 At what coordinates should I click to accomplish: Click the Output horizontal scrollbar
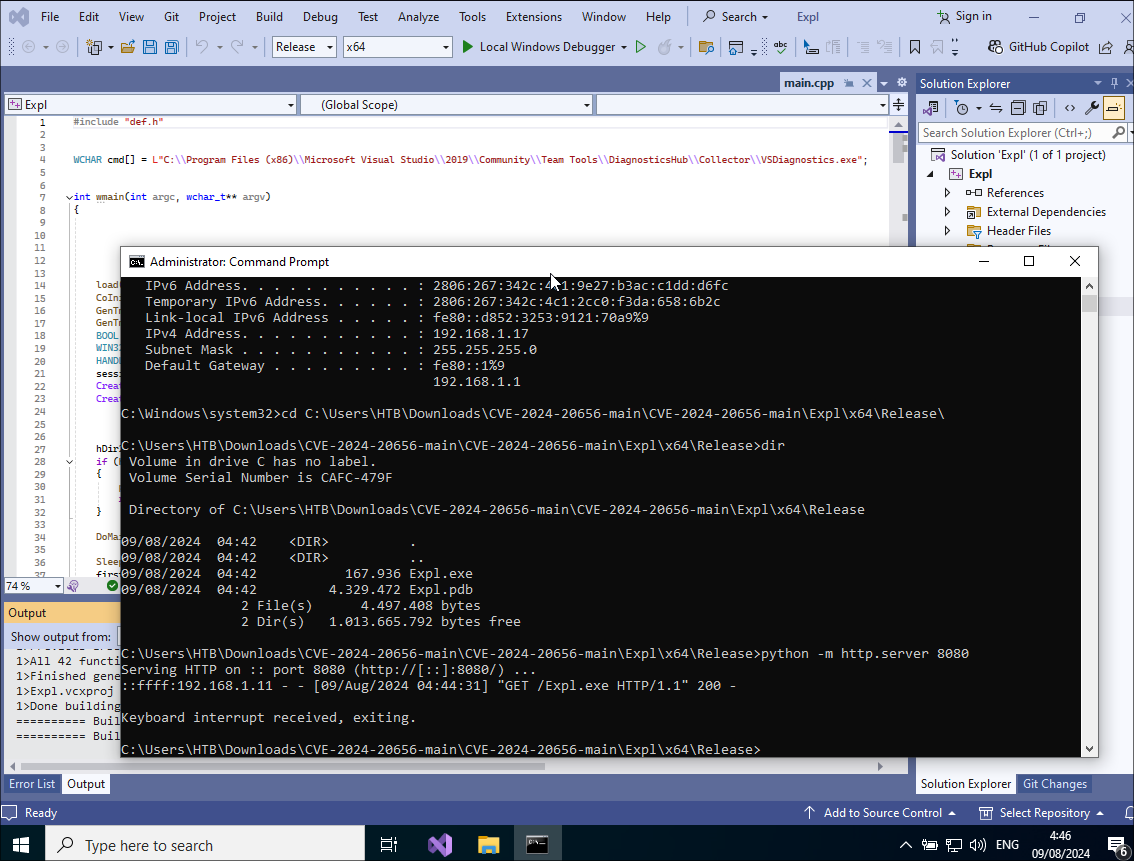coord(282,766)
